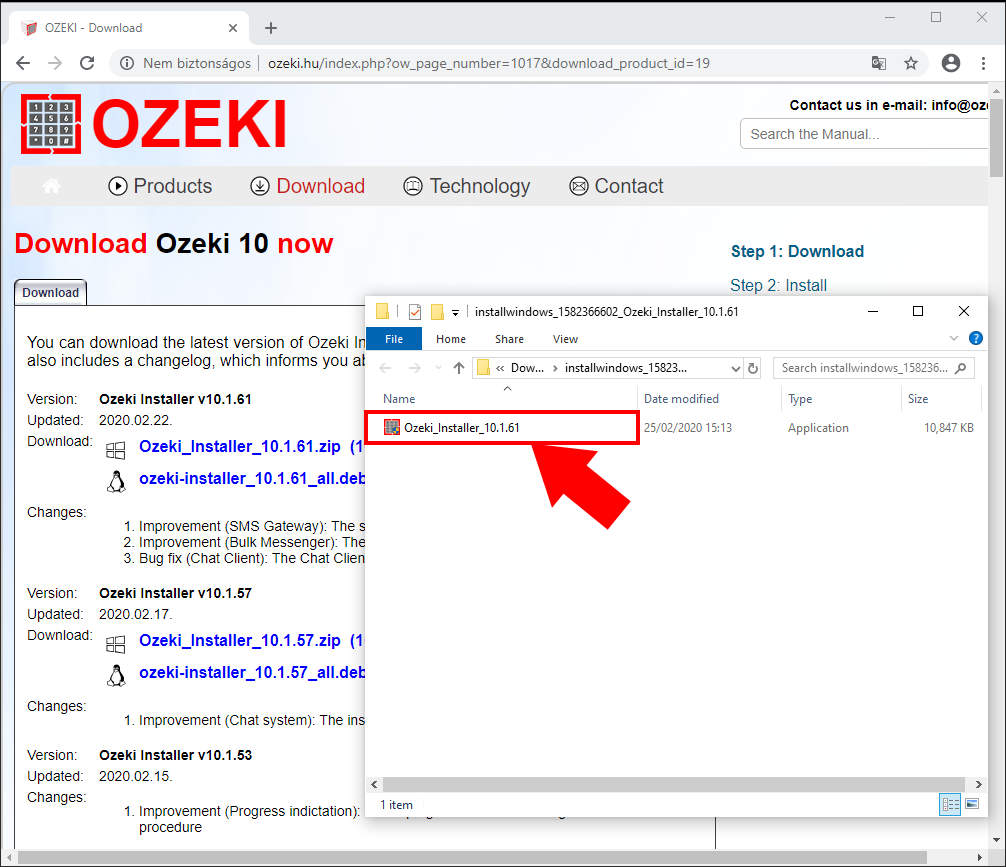The image size is (1006, 867).
Task: Download Ozeki_Installer_10.1.57.zip
Action: [240, 640]
